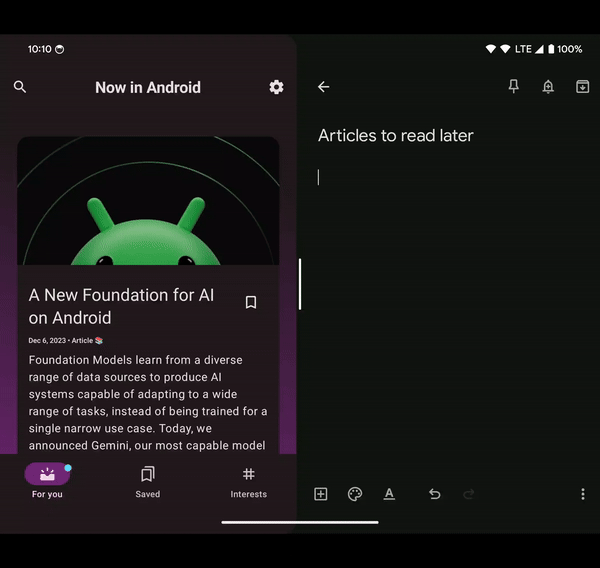Tap the bottom navigation gesture bar
This screenshot has width=600, height=568.
coord(300,522)
